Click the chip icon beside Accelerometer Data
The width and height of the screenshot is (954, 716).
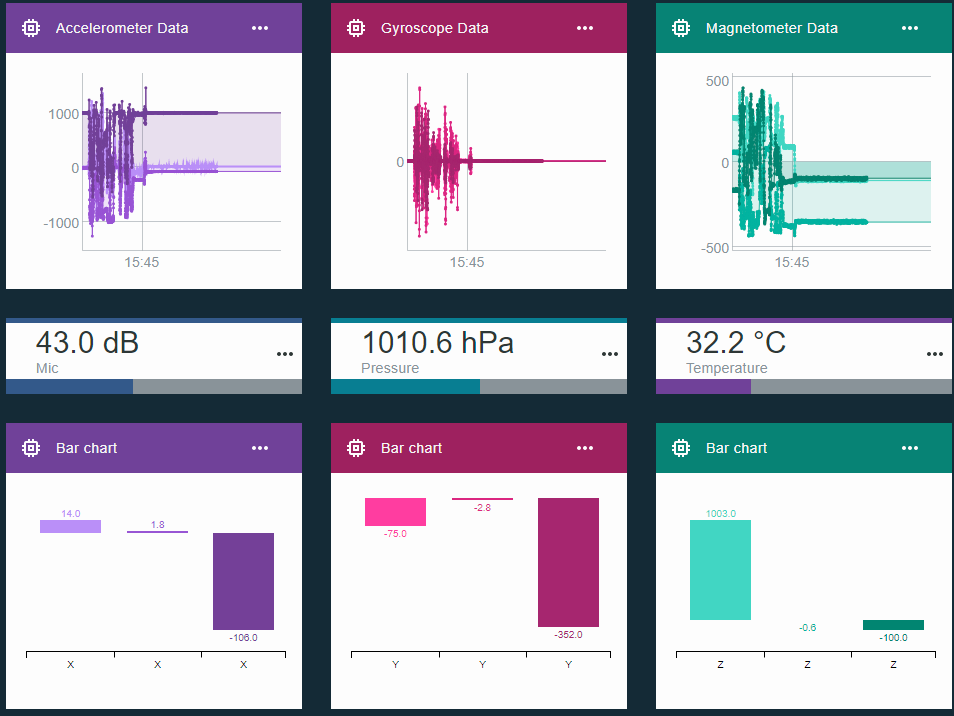31,28
